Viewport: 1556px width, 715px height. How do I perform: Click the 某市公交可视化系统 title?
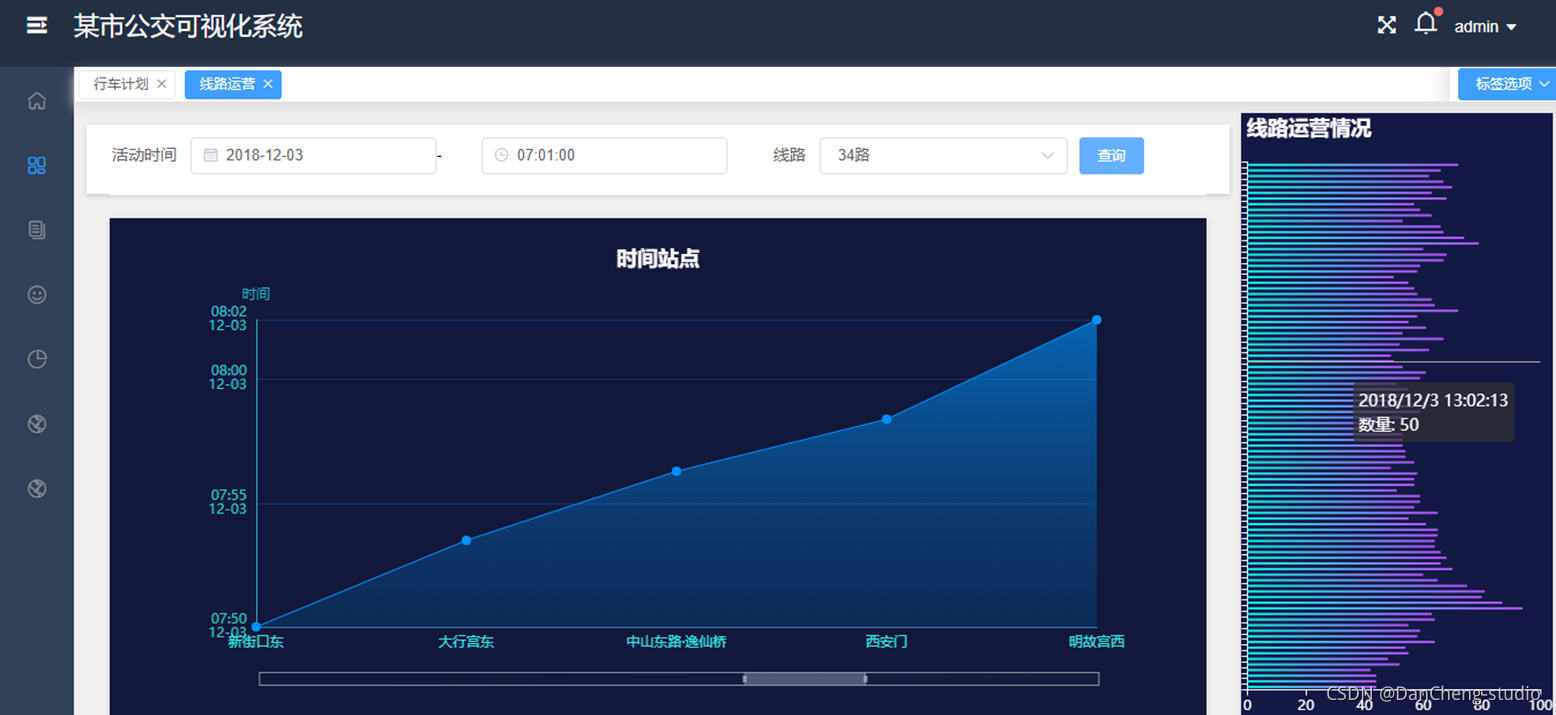click(188, 26)
